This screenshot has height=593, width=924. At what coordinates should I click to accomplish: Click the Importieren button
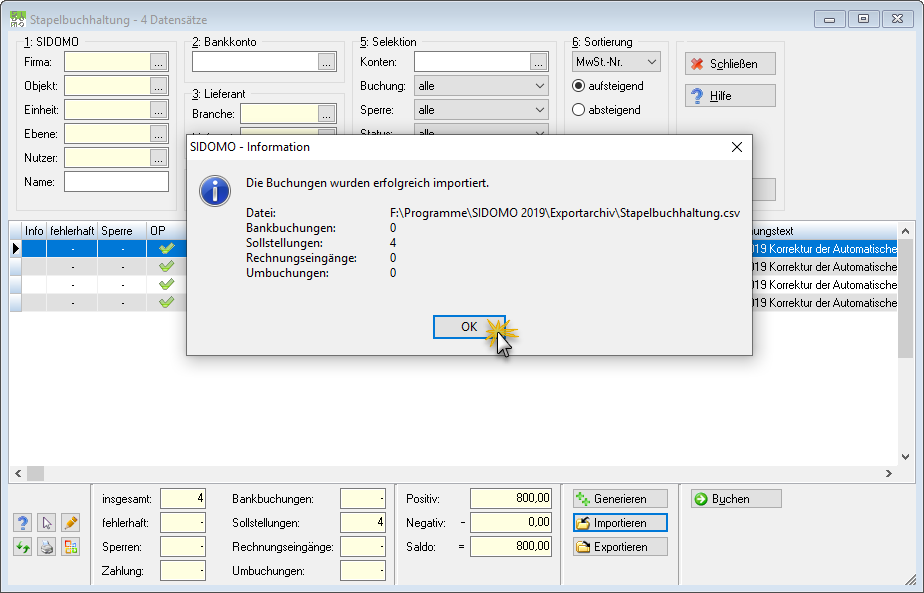(620, 523)
